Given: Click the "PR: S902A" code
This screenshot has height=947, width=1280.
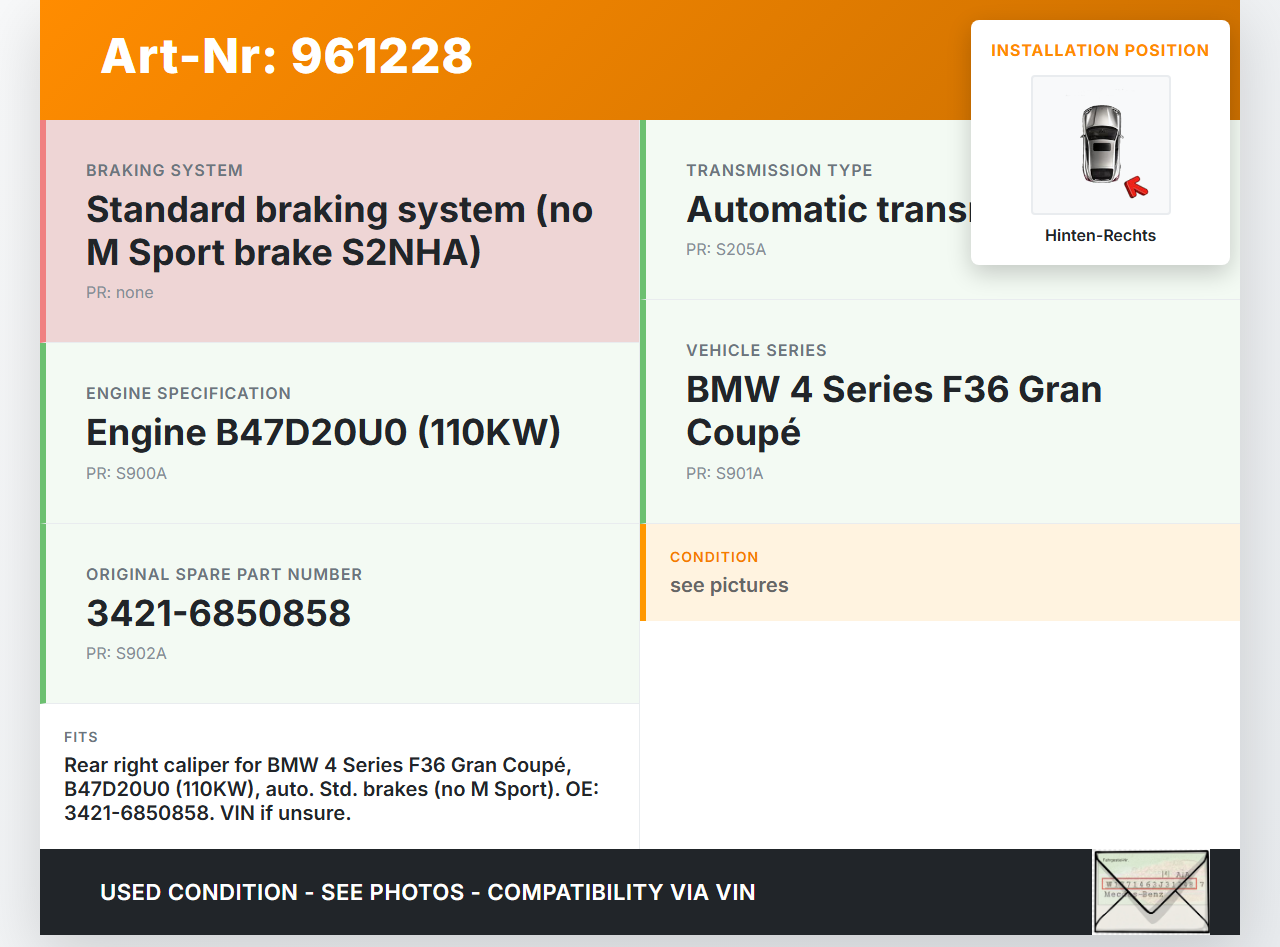Looking at the screenshot, I should (x=126, y=654).
